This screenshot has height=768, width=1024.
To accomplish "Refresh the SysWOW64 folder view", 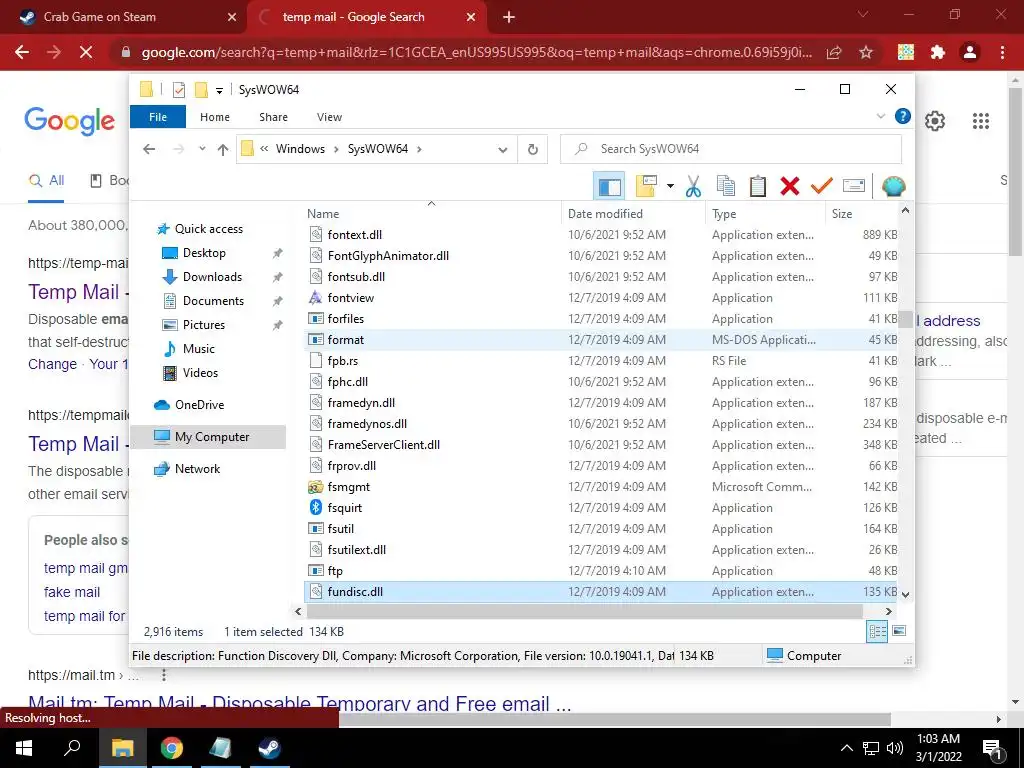I will (533, 150).
